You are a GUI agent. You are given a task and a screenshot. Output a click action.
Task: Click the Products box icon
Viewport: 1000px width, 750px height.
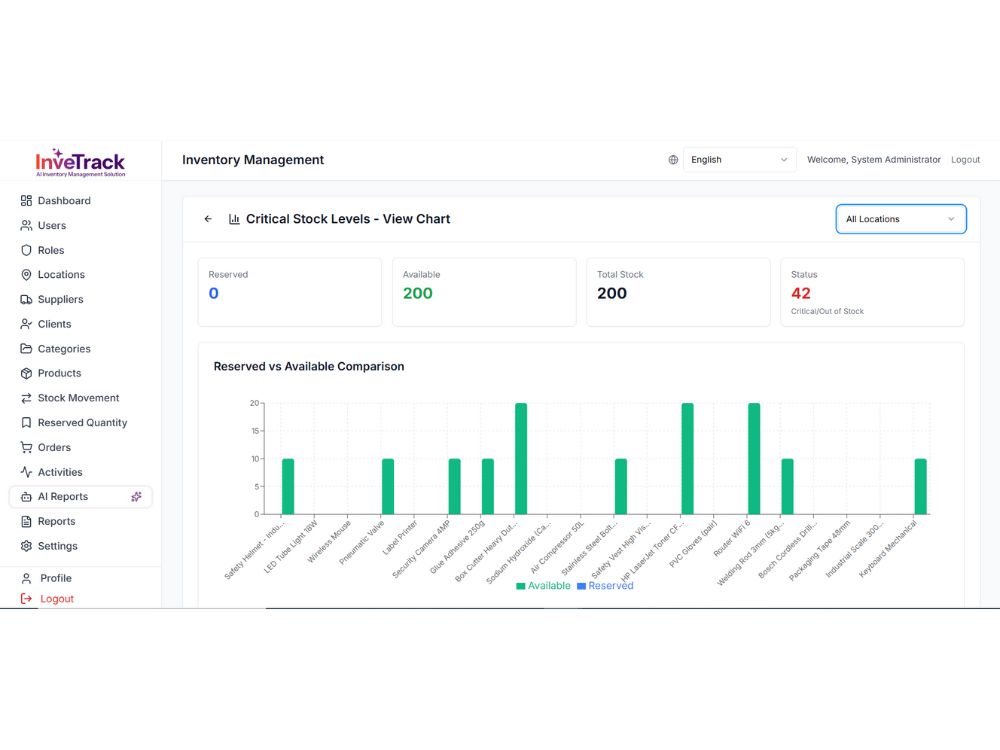coord(26,374)
